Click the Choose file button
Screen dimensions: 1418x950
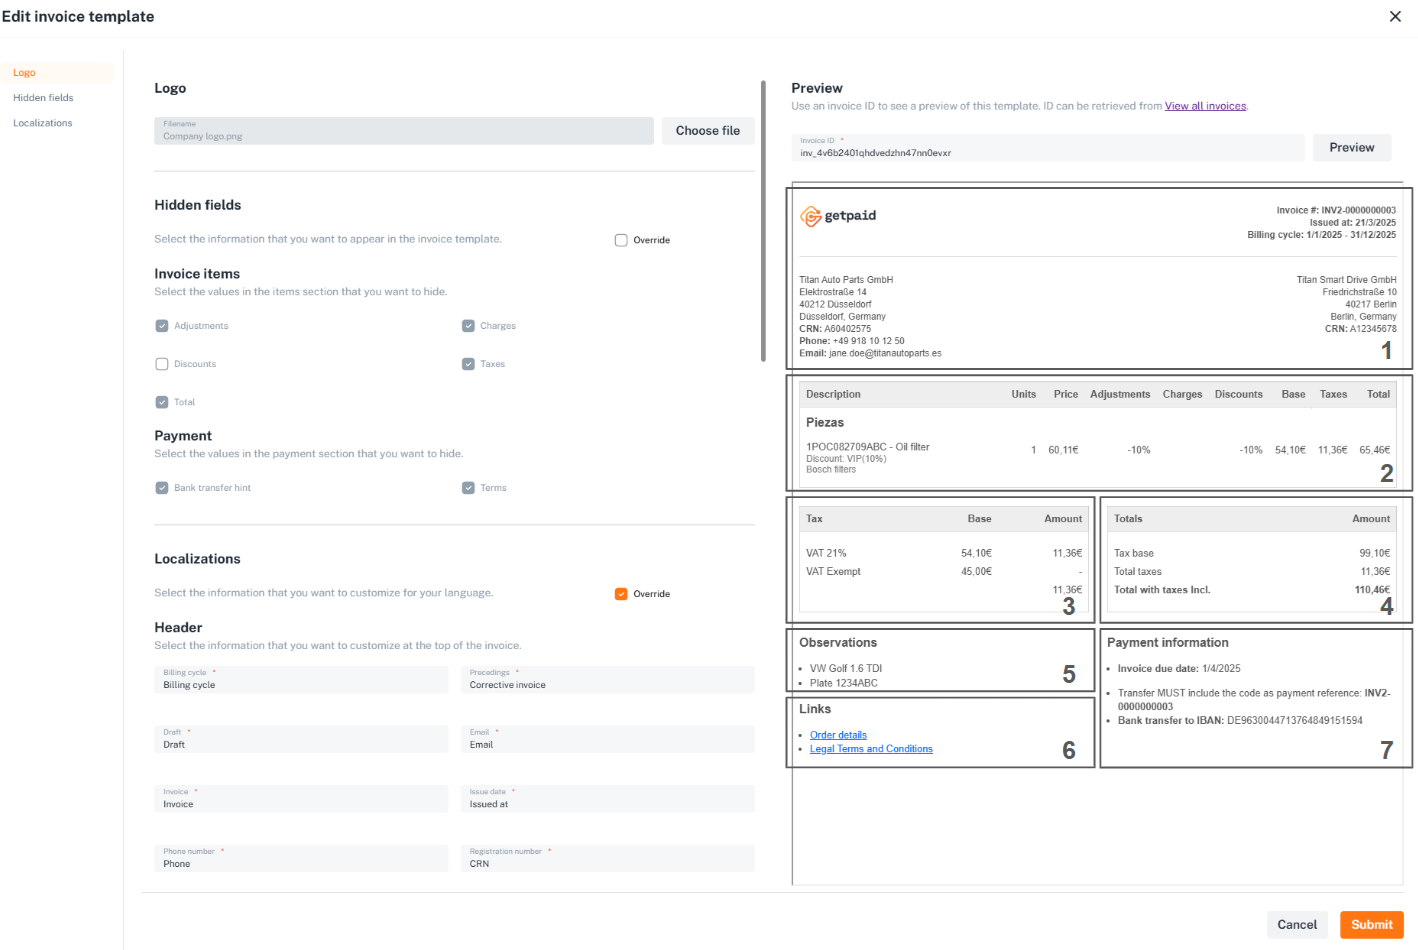coord(707,131)
